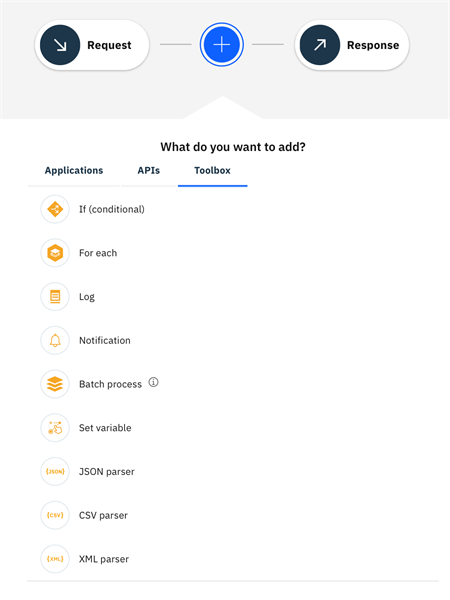Switch to the Applications tab

74,171
